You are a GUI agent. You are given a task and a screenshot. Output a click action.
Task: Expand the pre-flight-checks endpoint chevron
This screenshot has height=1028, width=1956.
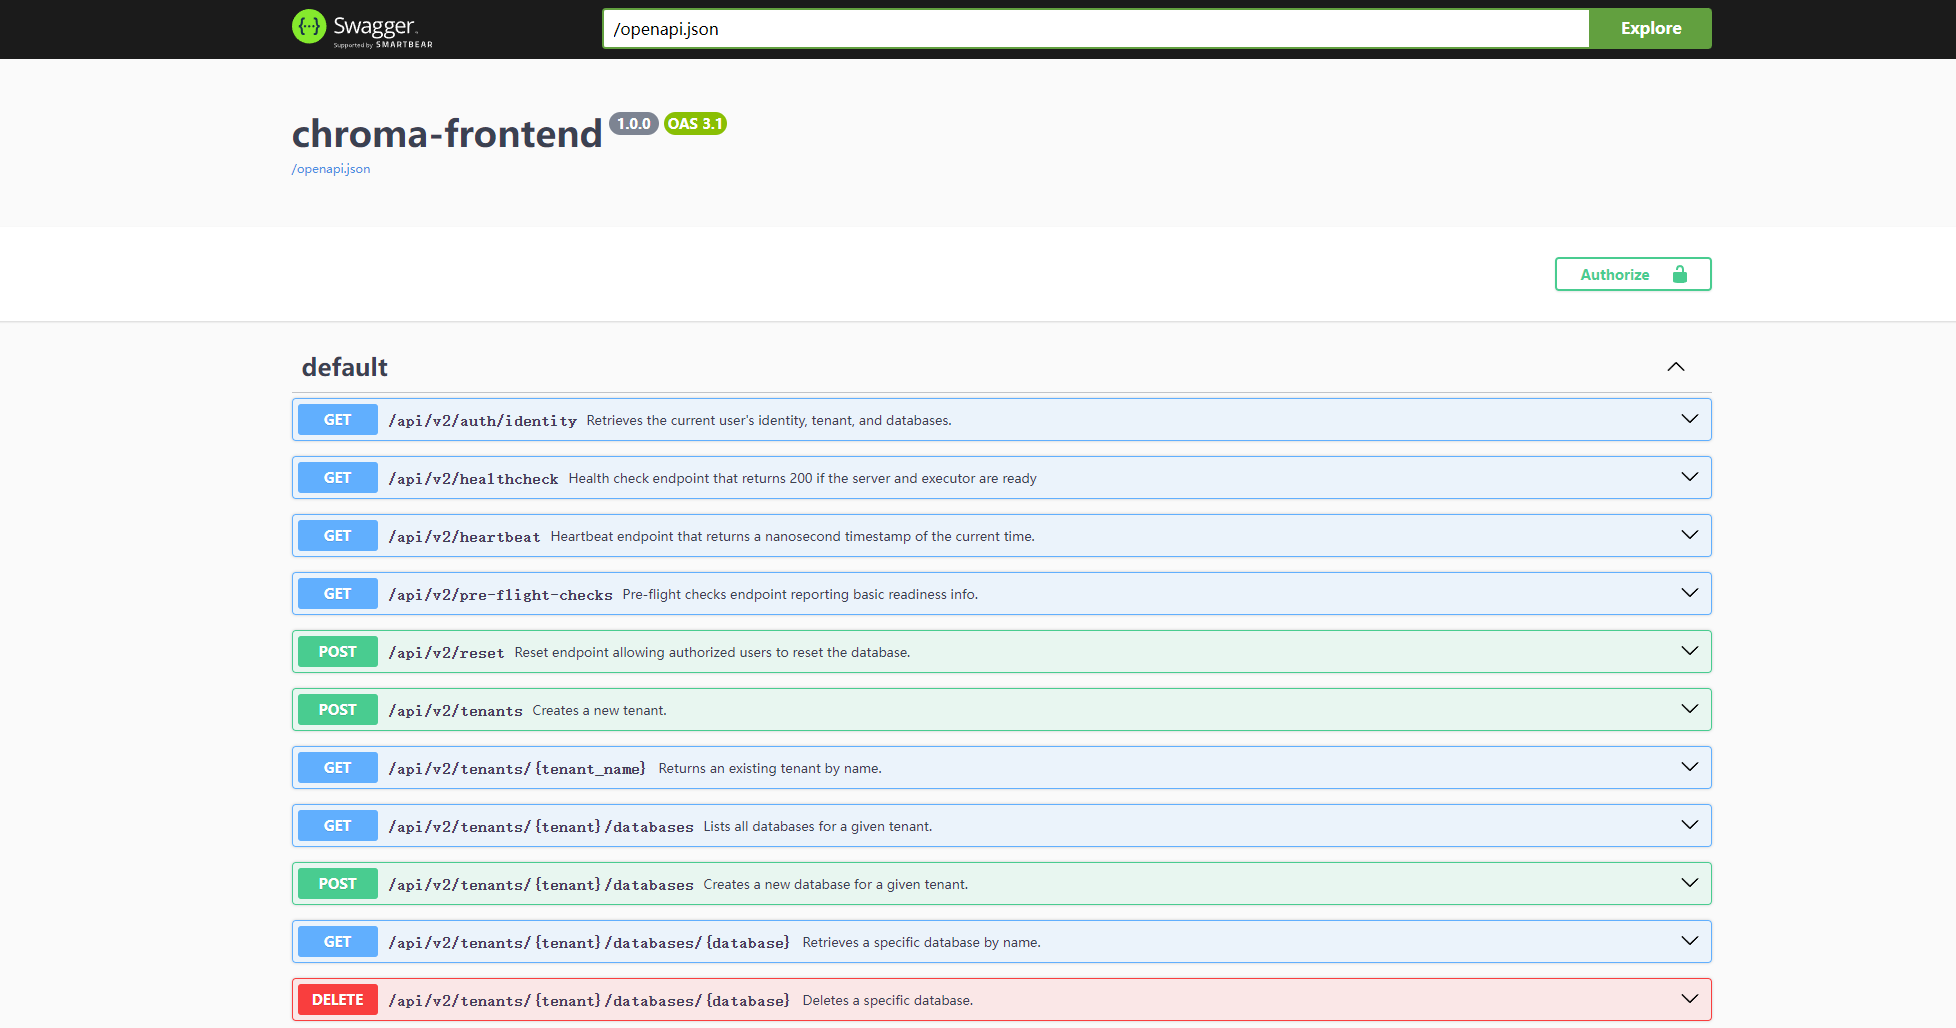tap(1689, 593)
